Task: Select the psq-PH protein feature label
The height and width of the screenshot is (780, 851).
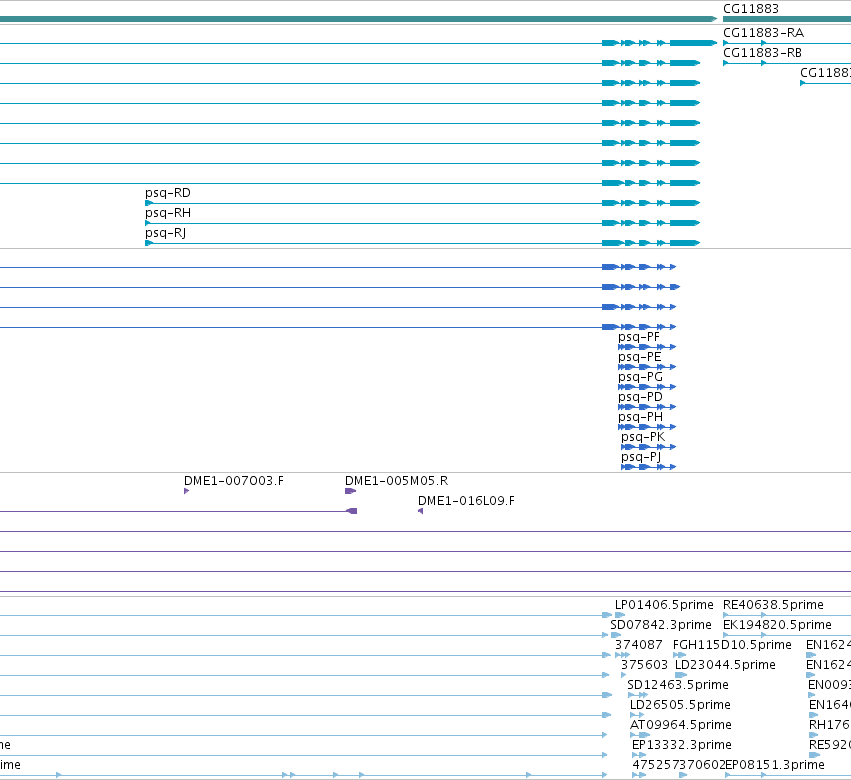Action: tap(640, 417)
